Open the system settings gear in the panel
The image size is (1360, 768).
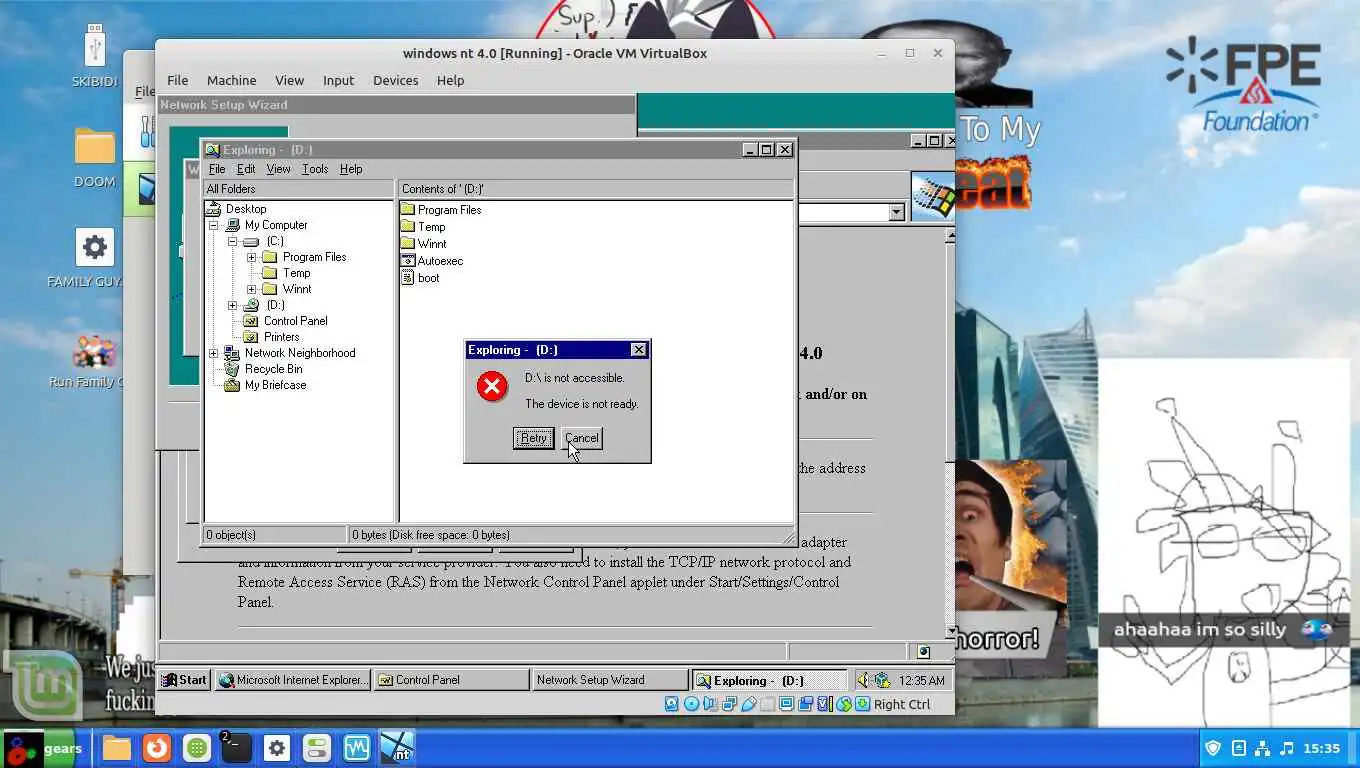pos(277,748)
